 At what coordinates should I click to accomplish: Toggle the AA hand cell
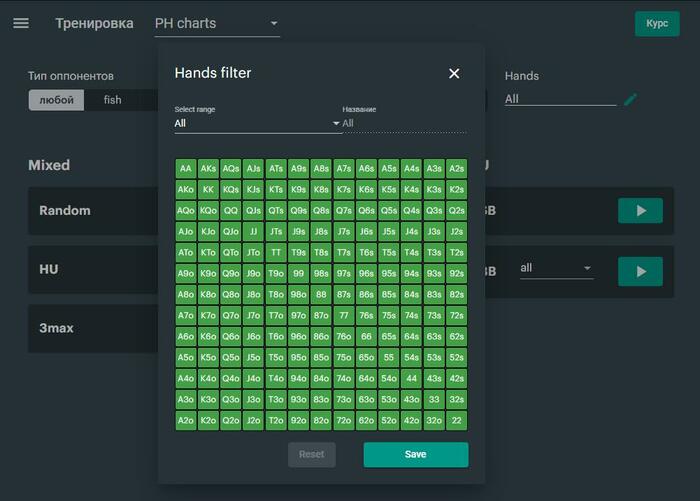tap(186, 169)
